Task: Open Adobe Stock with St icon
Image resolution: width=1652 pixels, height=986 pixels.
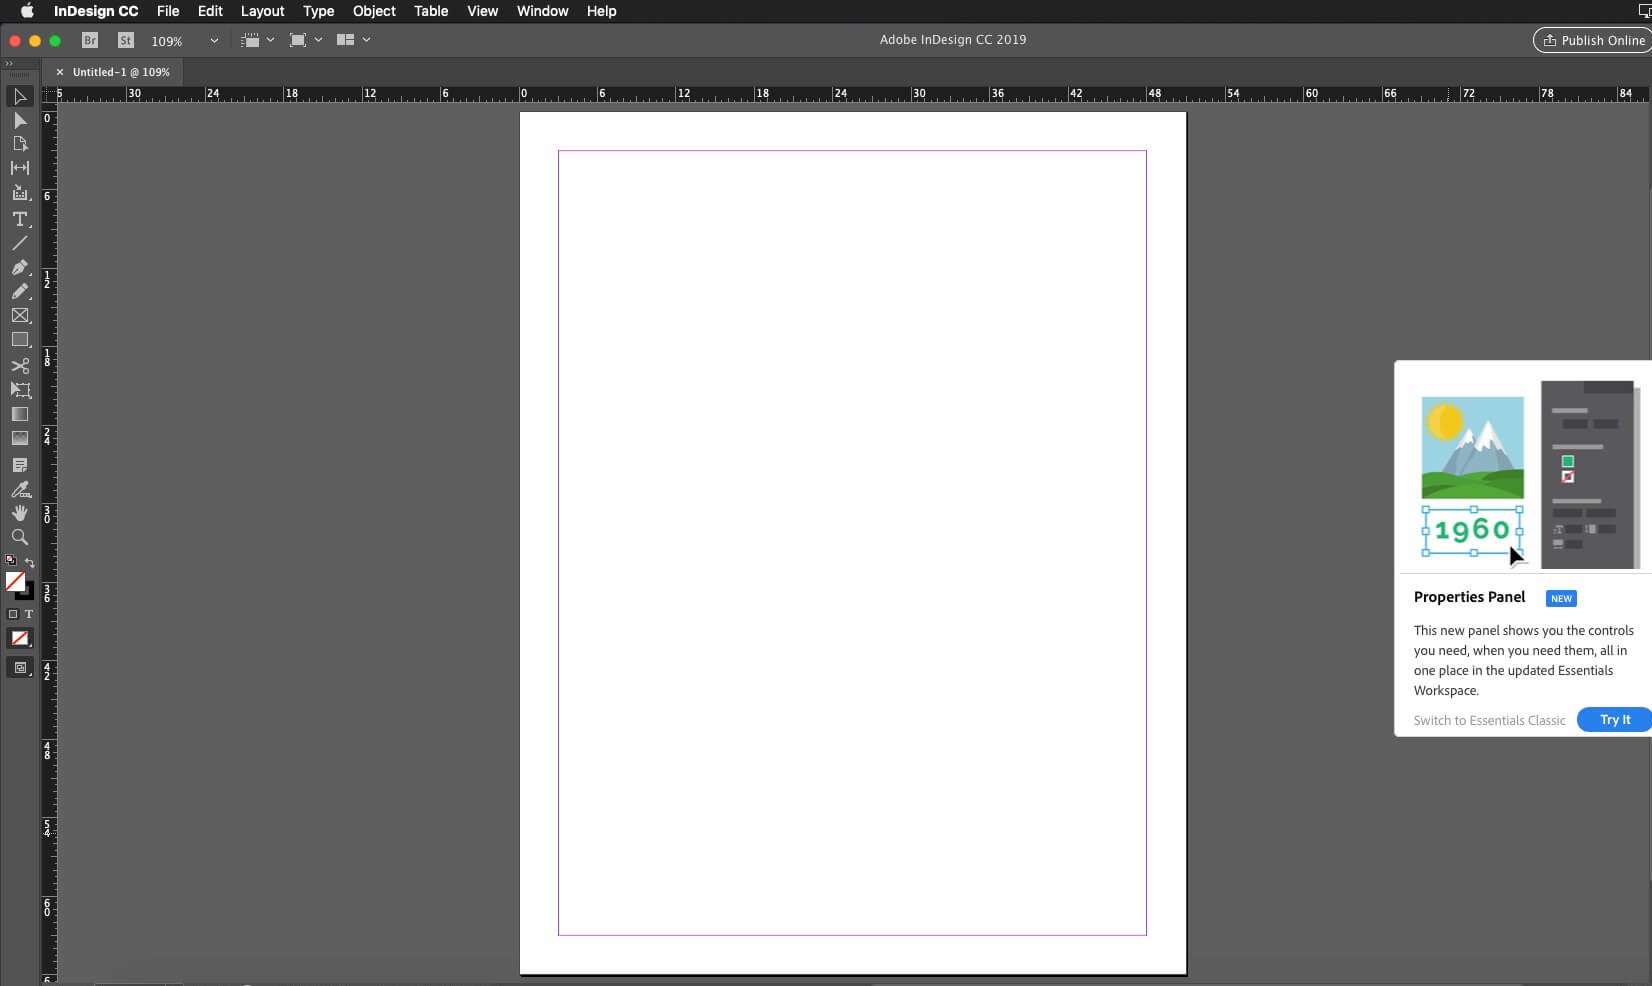Action: pos(126,40)
